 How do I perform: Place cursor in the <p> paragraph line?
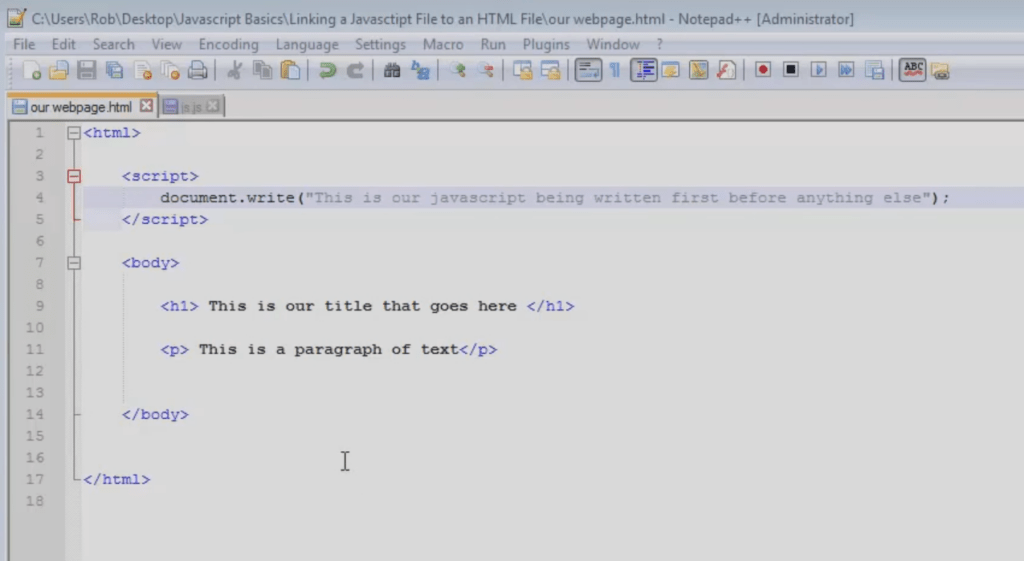tap(328, 350)
